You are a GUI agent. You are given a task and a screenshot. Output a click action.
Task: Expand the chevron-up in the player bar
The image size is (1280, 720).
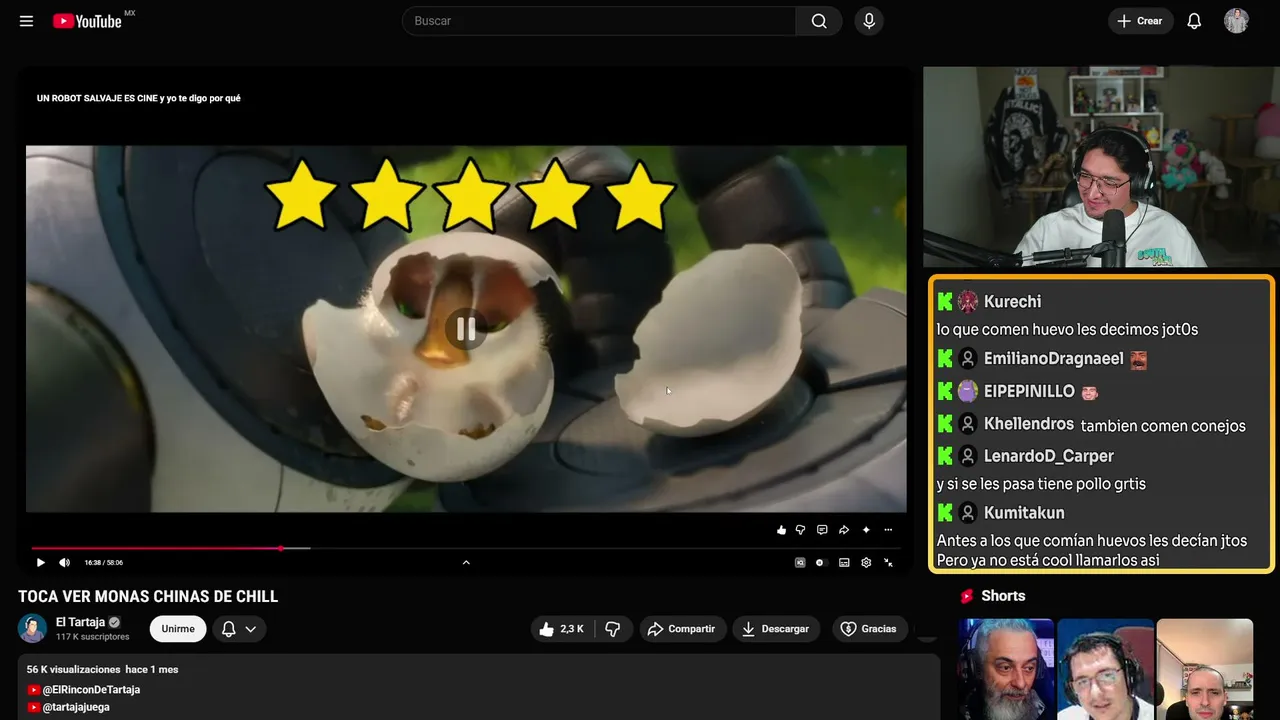466,562
